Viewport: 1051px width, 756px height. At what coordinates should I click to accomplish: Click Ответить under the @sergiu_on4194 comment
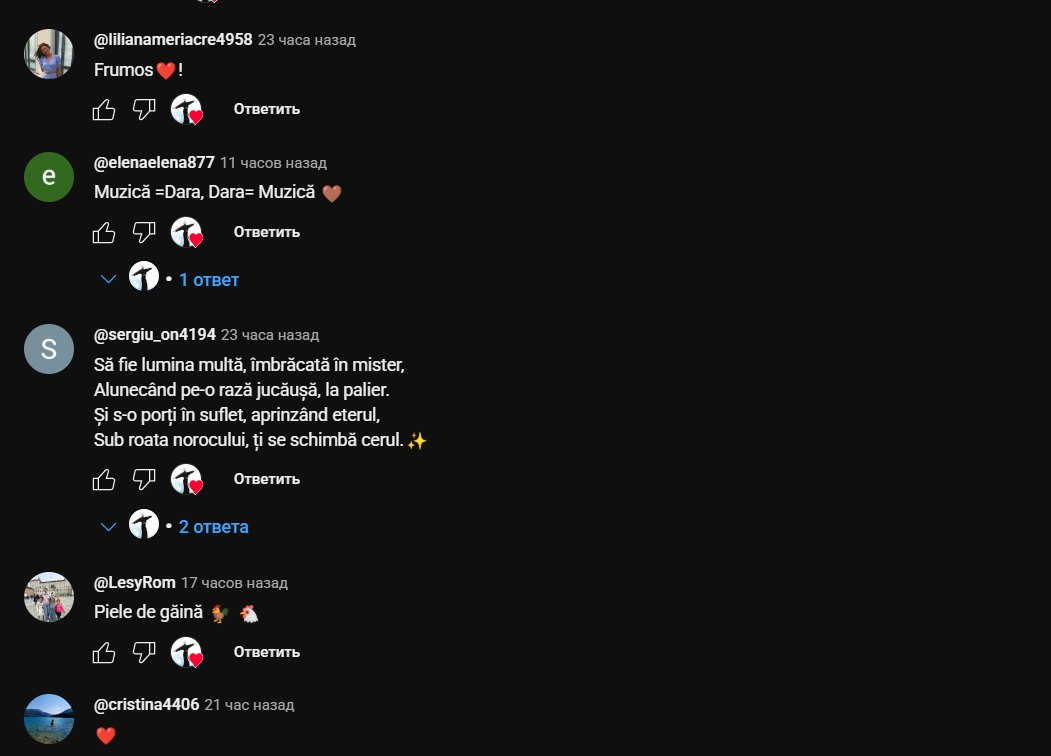click(267, 479)
